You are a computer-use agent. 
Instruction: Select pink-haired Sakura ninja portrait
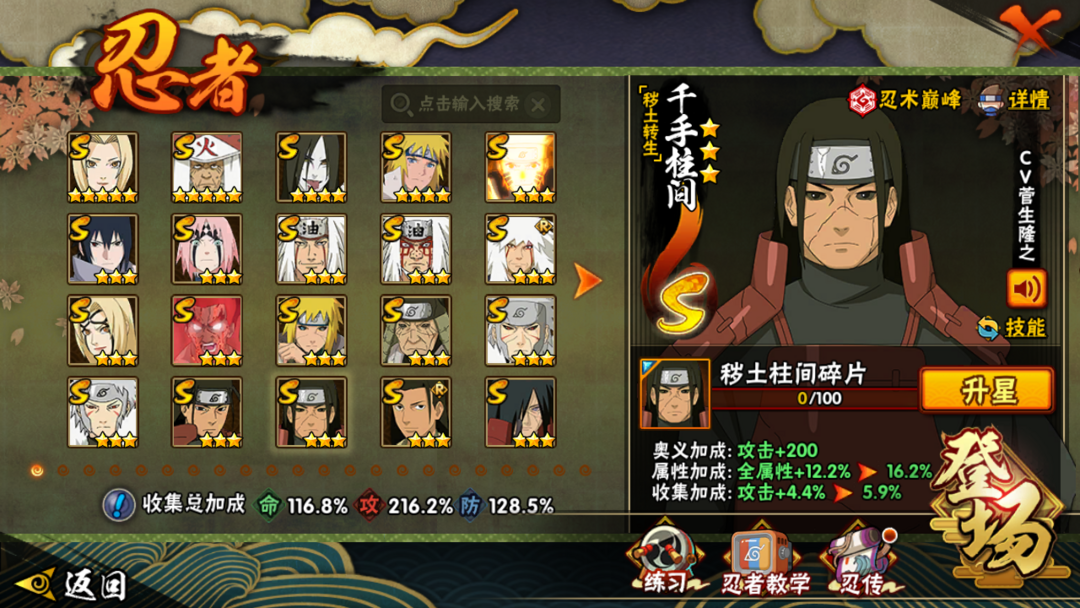point(207,249)
